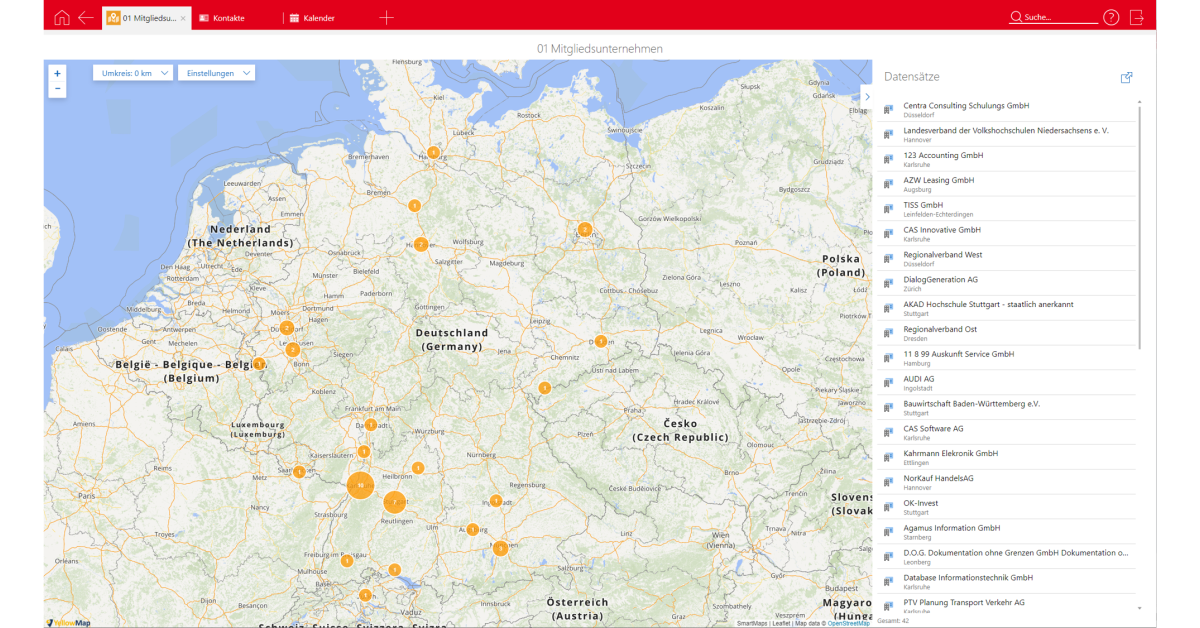Select CAS Software AG record

1007,432
